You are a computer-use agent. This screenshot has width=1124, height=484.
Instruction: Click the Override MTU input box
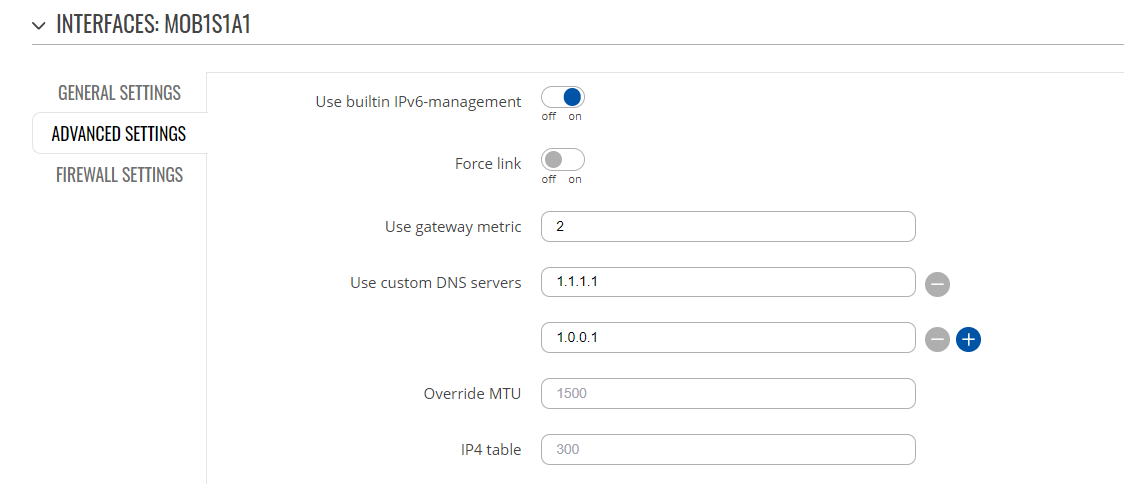728,394
